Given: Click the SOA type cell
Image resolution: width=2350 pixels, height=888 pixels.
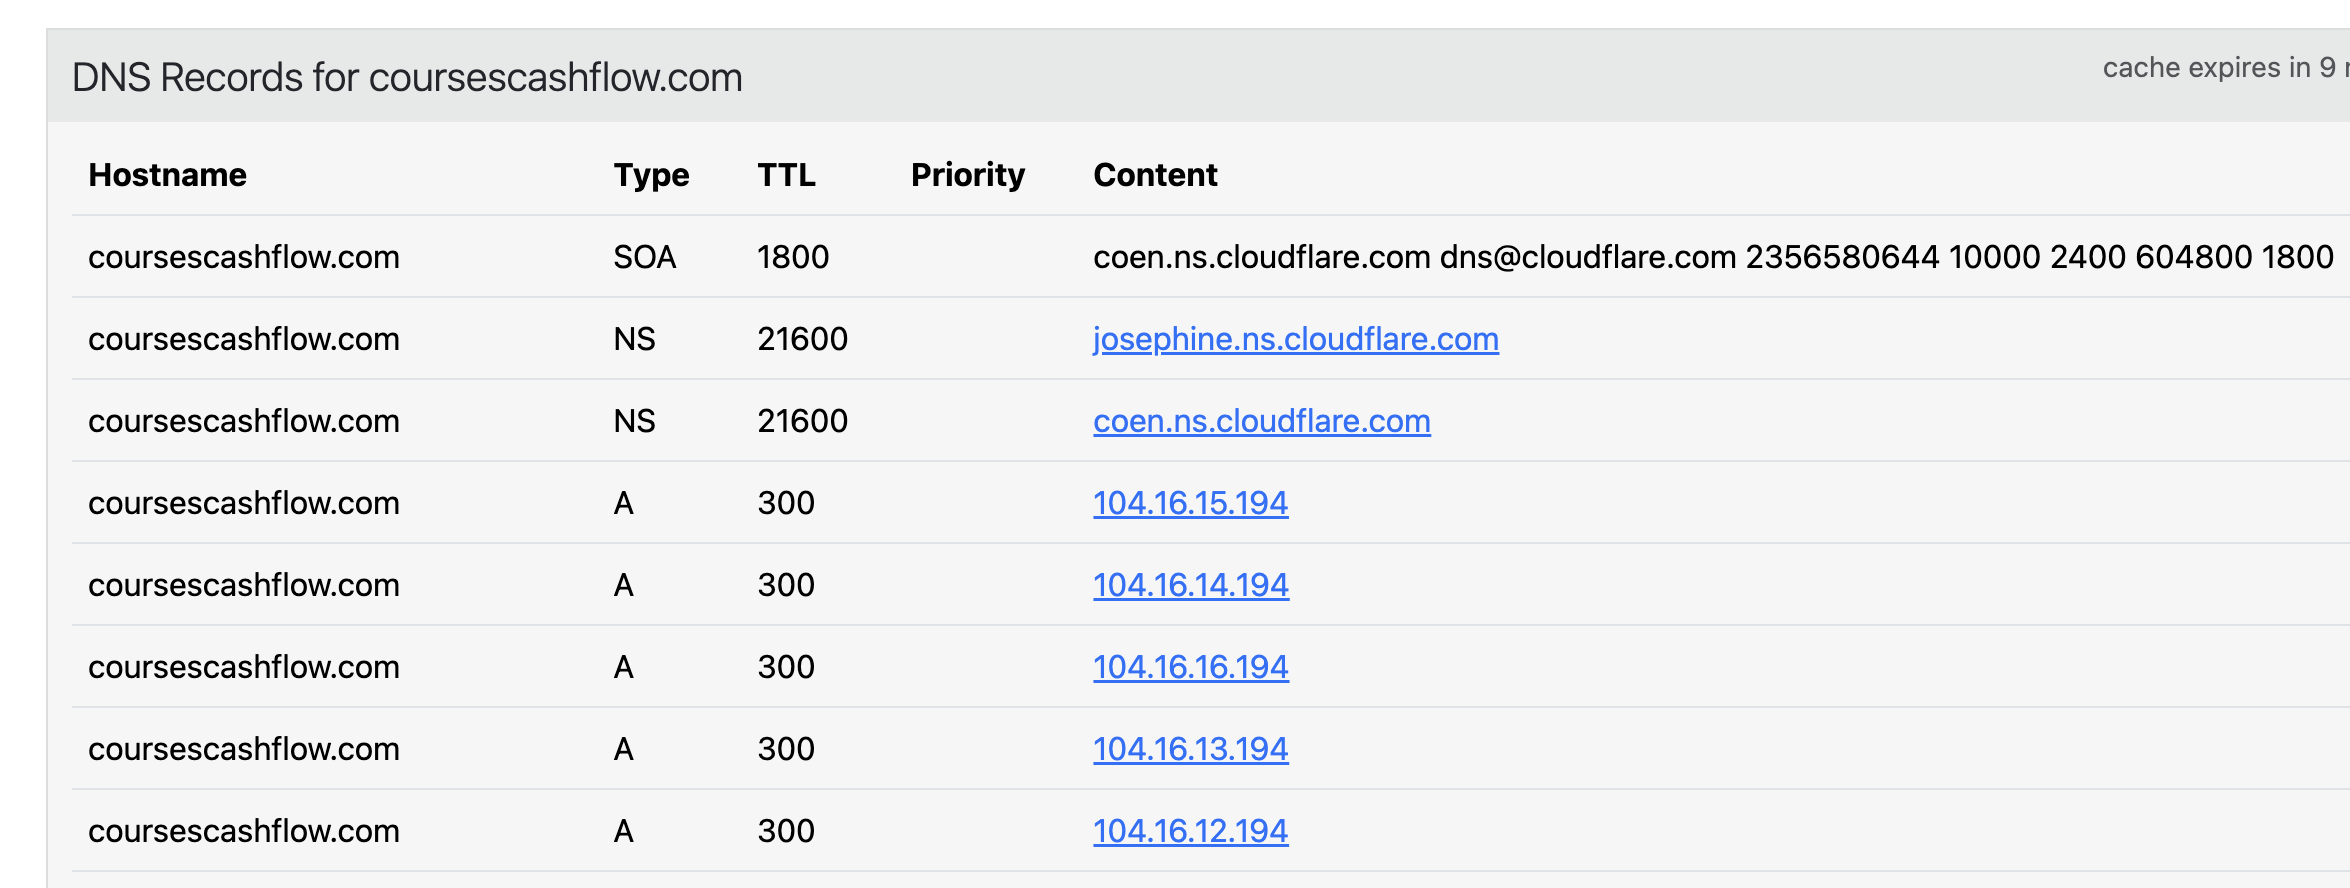Looking at the screenshot, I should point(644,258).
